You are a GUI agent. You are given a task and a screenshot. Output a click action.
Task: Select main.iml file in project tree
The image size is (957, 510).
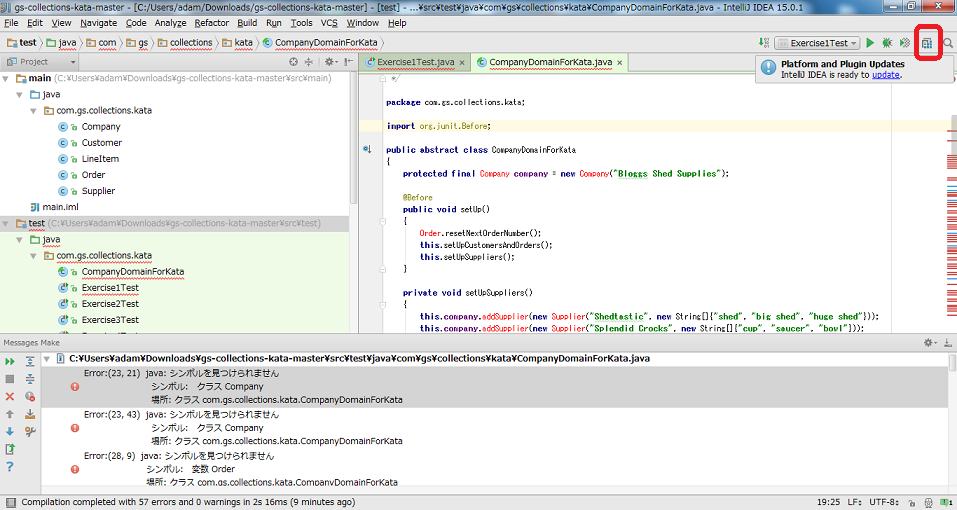(x=60, y=207)
